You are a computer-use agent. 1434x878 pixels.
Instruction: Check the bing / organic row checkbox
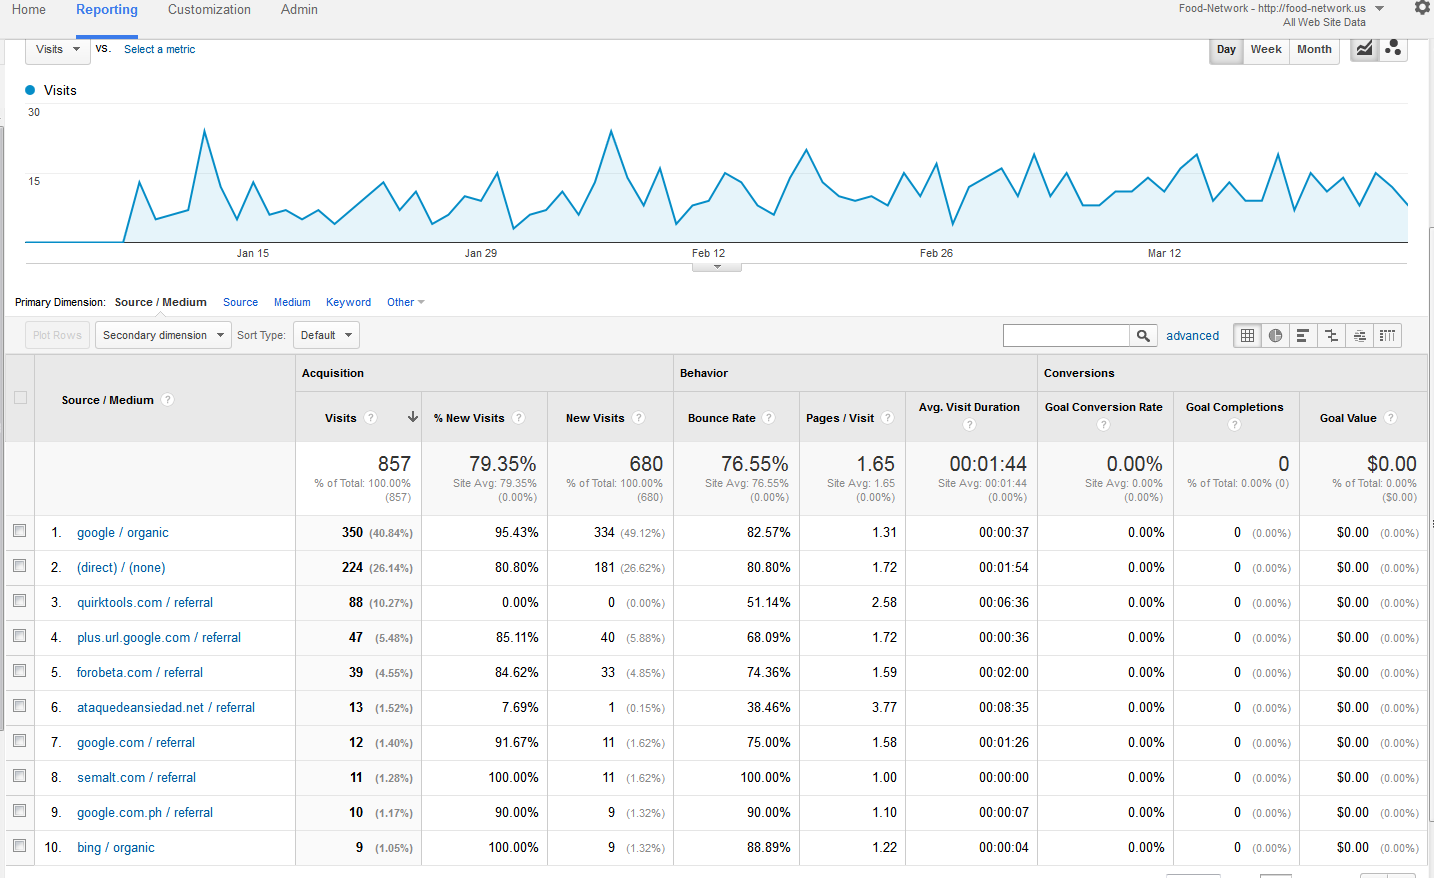coord(20,846)
